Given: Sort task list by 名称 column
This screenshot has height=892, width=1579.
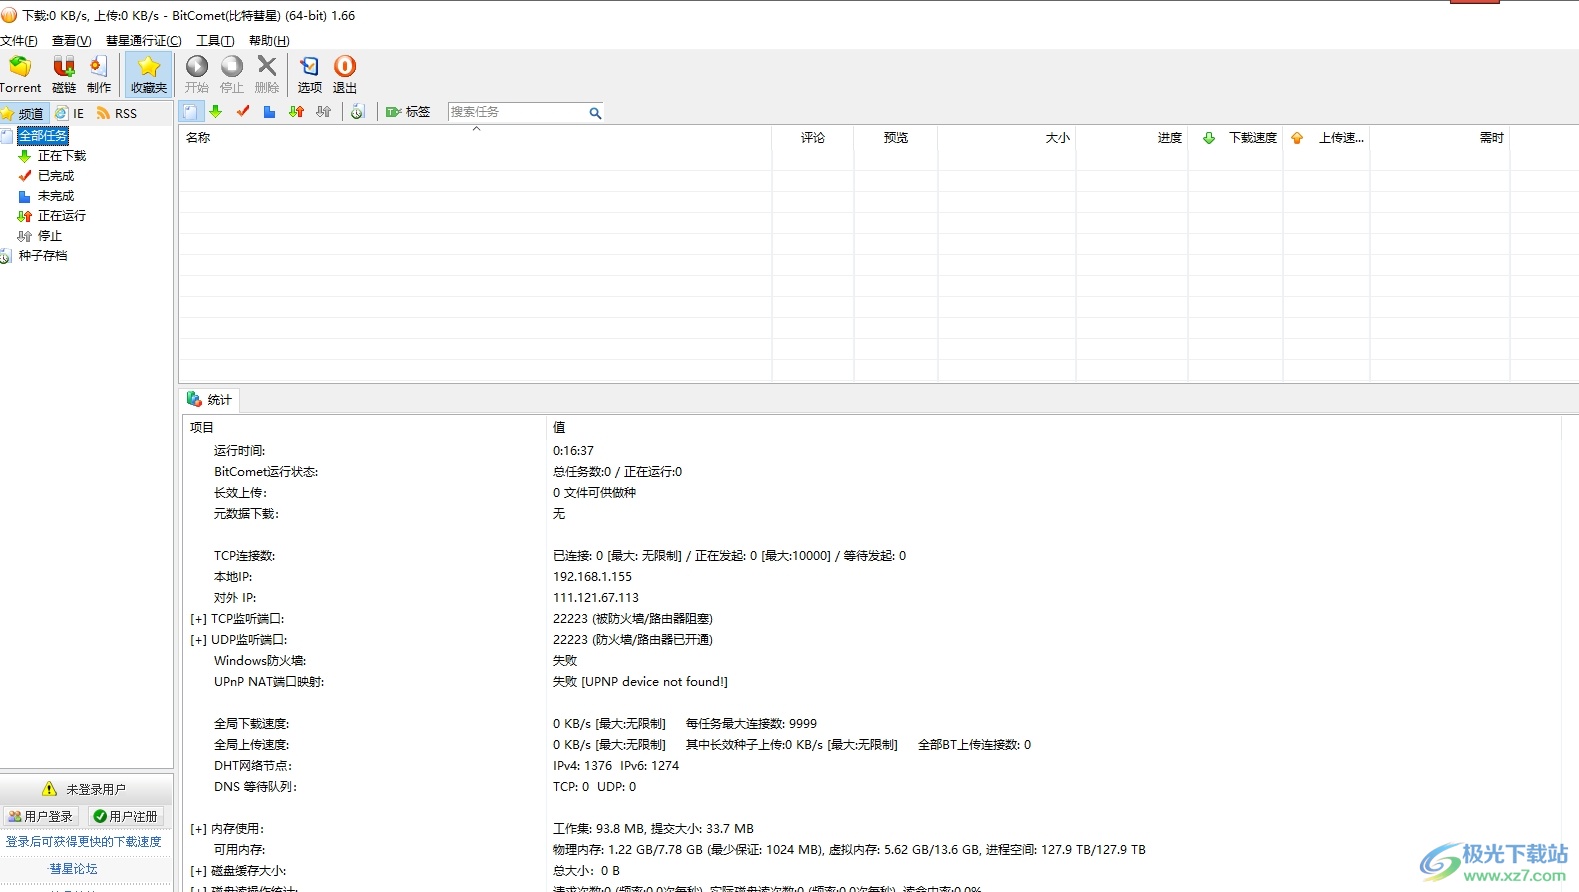Looking at the screenshot, I should point(476,138).
